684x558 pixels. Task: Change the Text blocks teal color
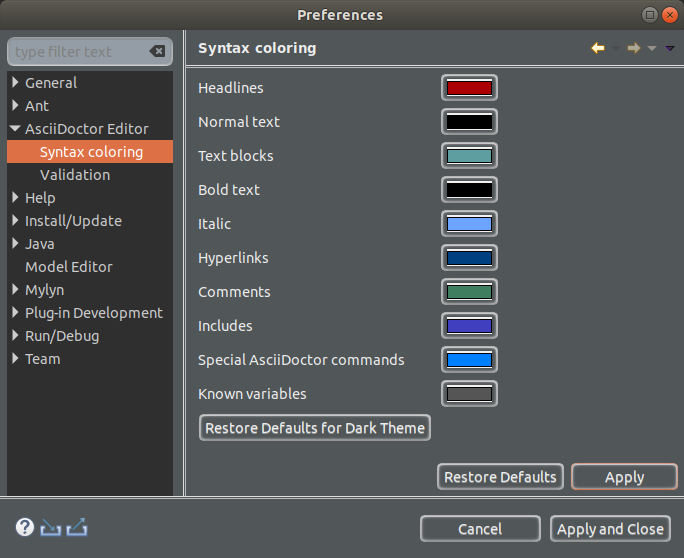[469, 156]
